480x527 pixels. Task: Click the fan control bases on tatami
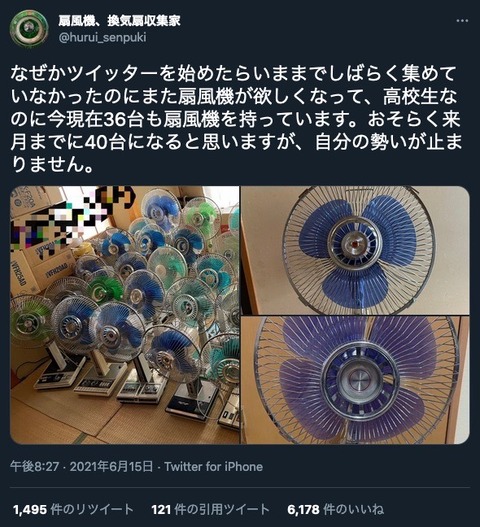134,393
